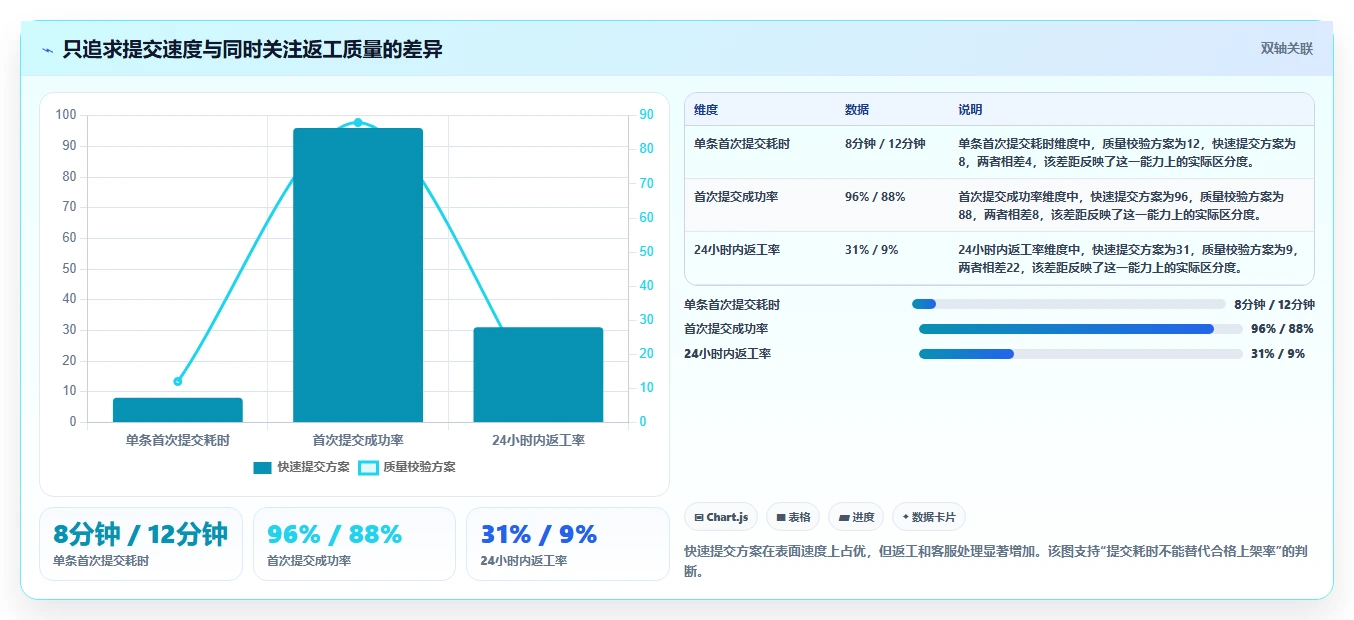Select the Chart.js tag
Screen dimensions: 1354x620
(x=721, y=517)
